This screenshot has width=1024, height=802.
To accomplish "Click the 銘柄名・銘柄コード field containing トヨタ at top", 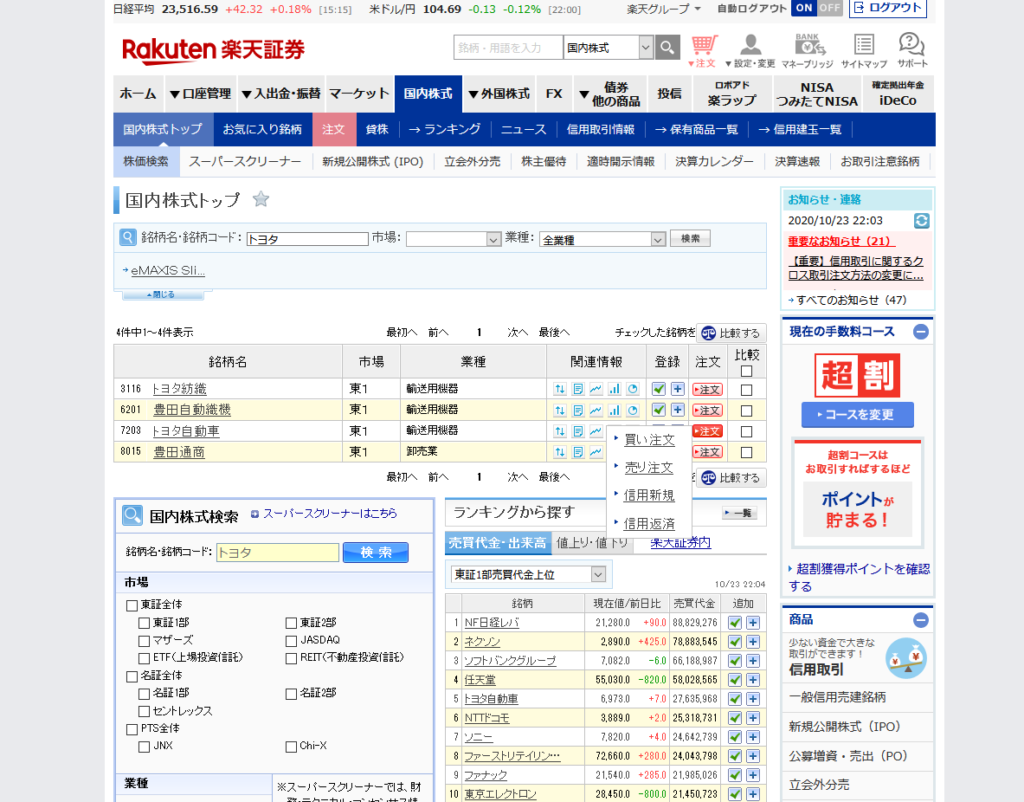I will [307, 239].
